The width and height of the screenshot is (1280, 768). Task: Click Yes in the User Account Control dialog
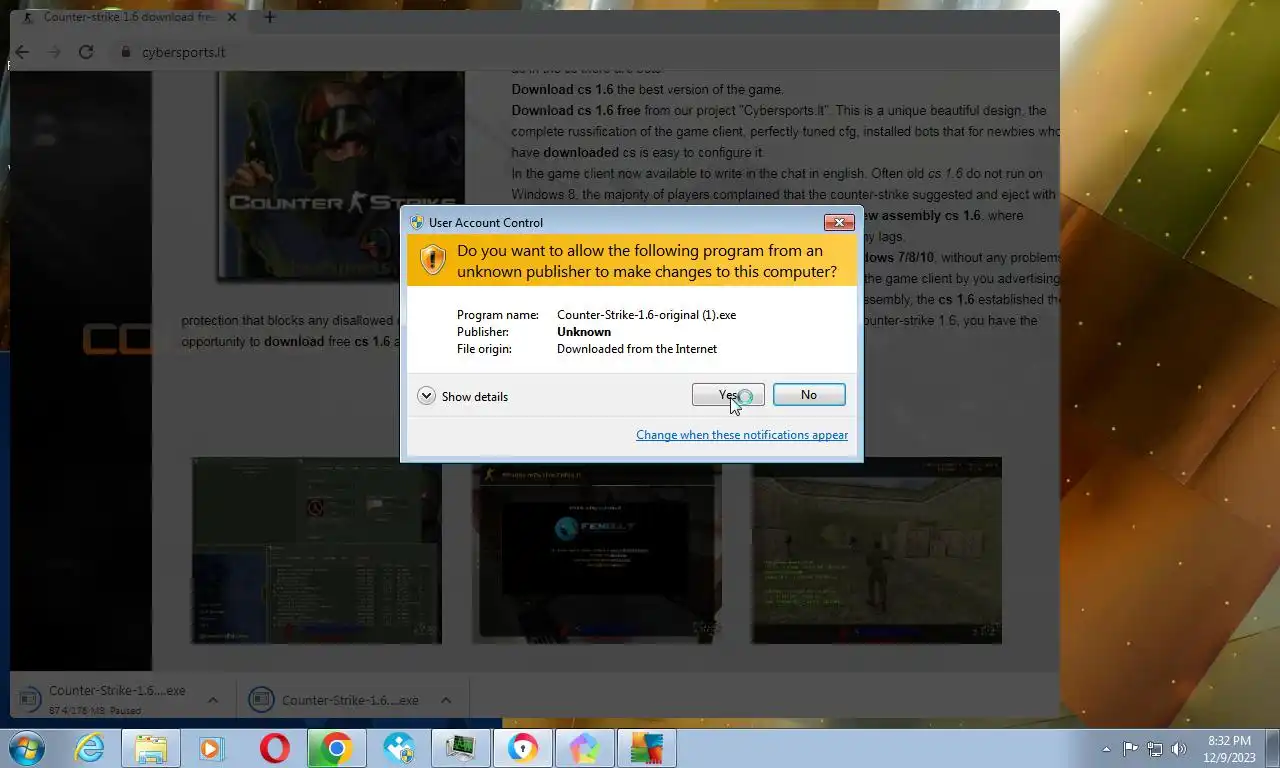click(728, 395)
